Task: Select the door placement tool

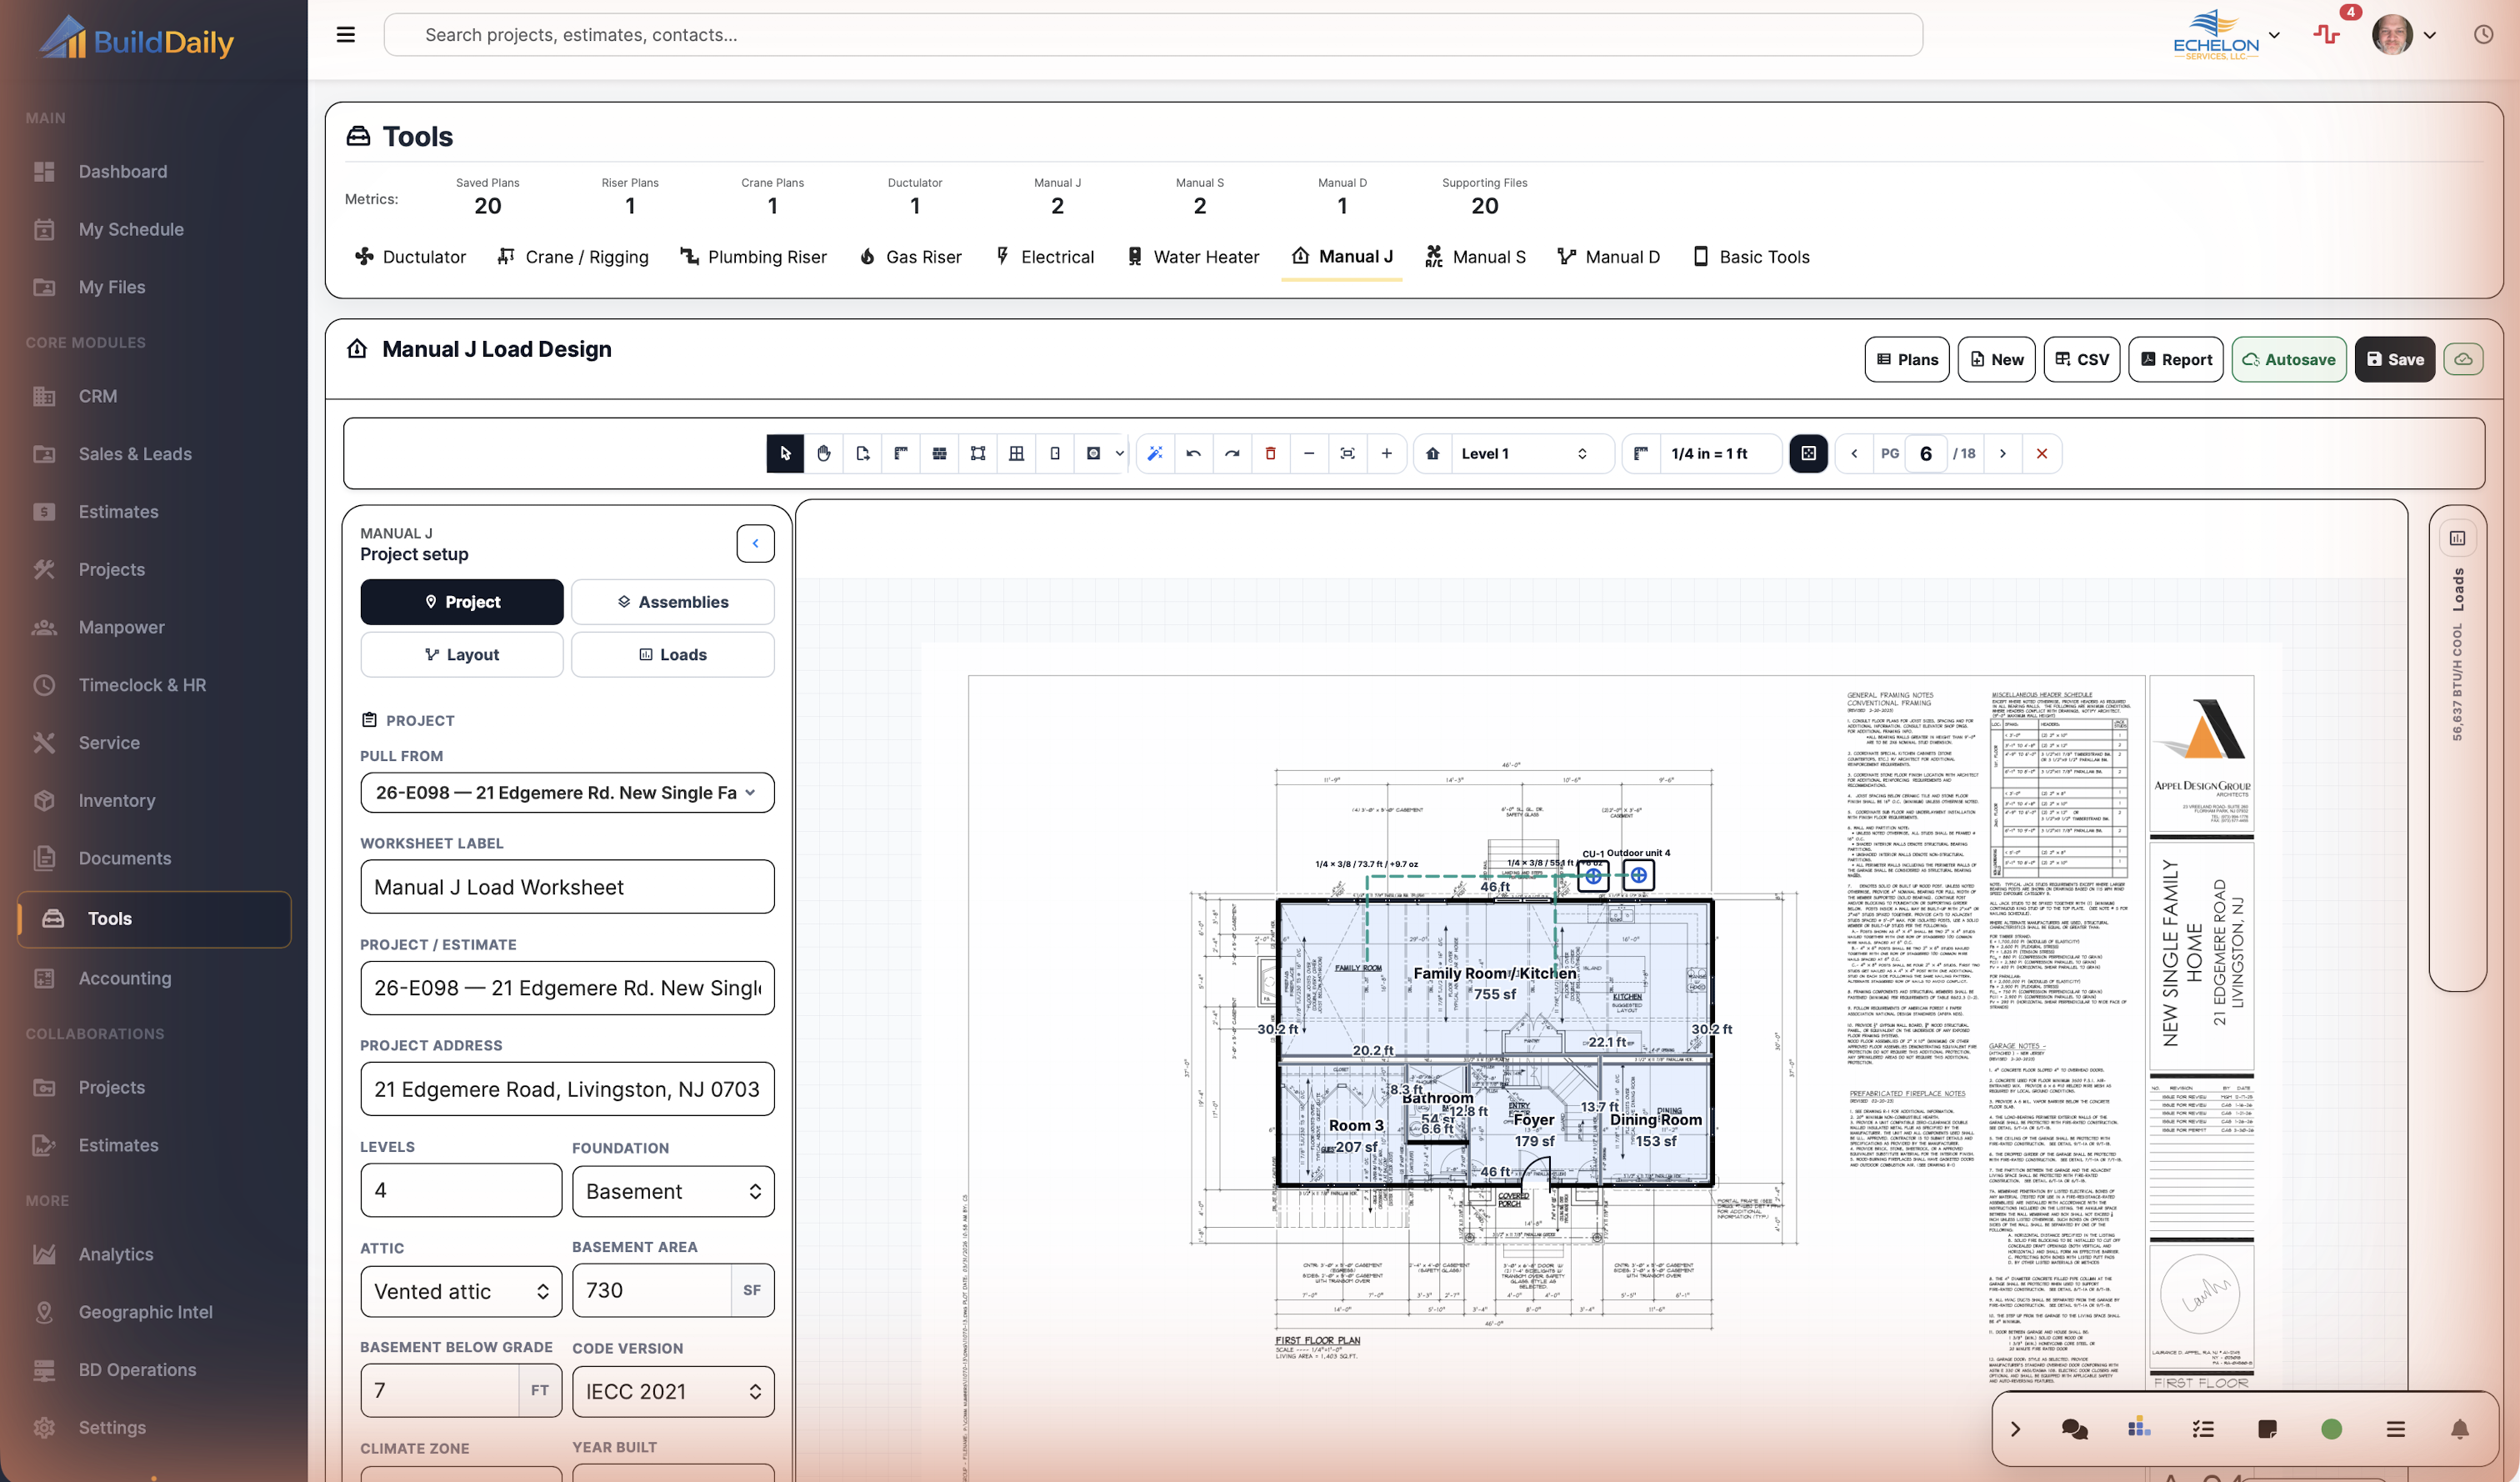Action: (x=1055, y=453)
